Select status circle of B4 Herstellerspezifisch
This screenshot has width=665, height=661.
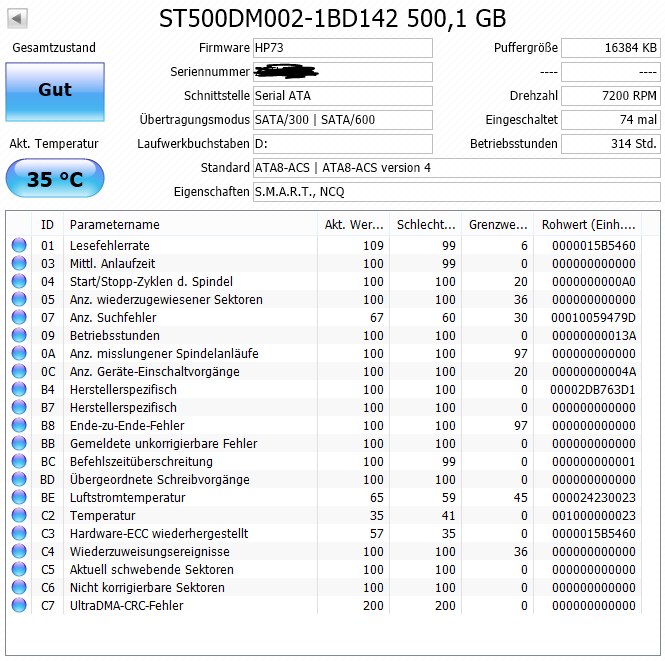click(x=19, y=389)
